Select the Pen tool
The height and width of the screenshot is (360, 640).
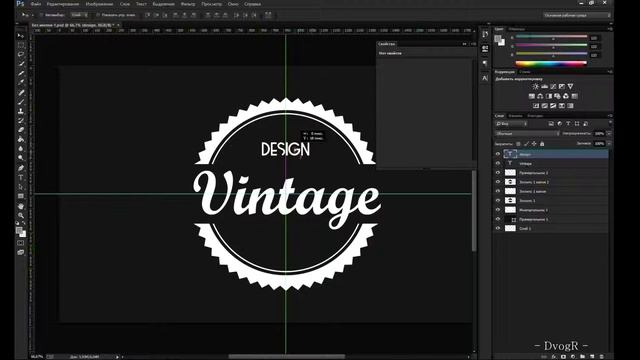tap(21, 168)
